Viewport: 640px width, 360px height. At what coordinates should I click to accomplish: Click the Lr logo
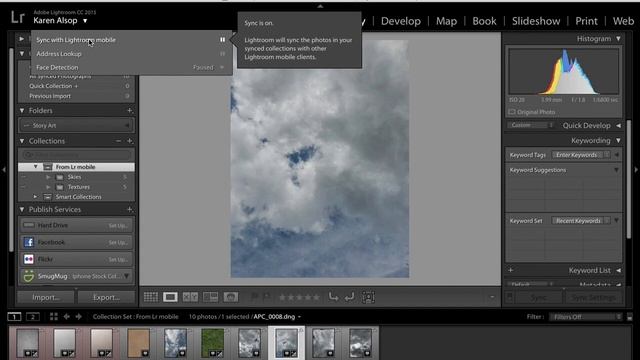click(x=18, y=17)
